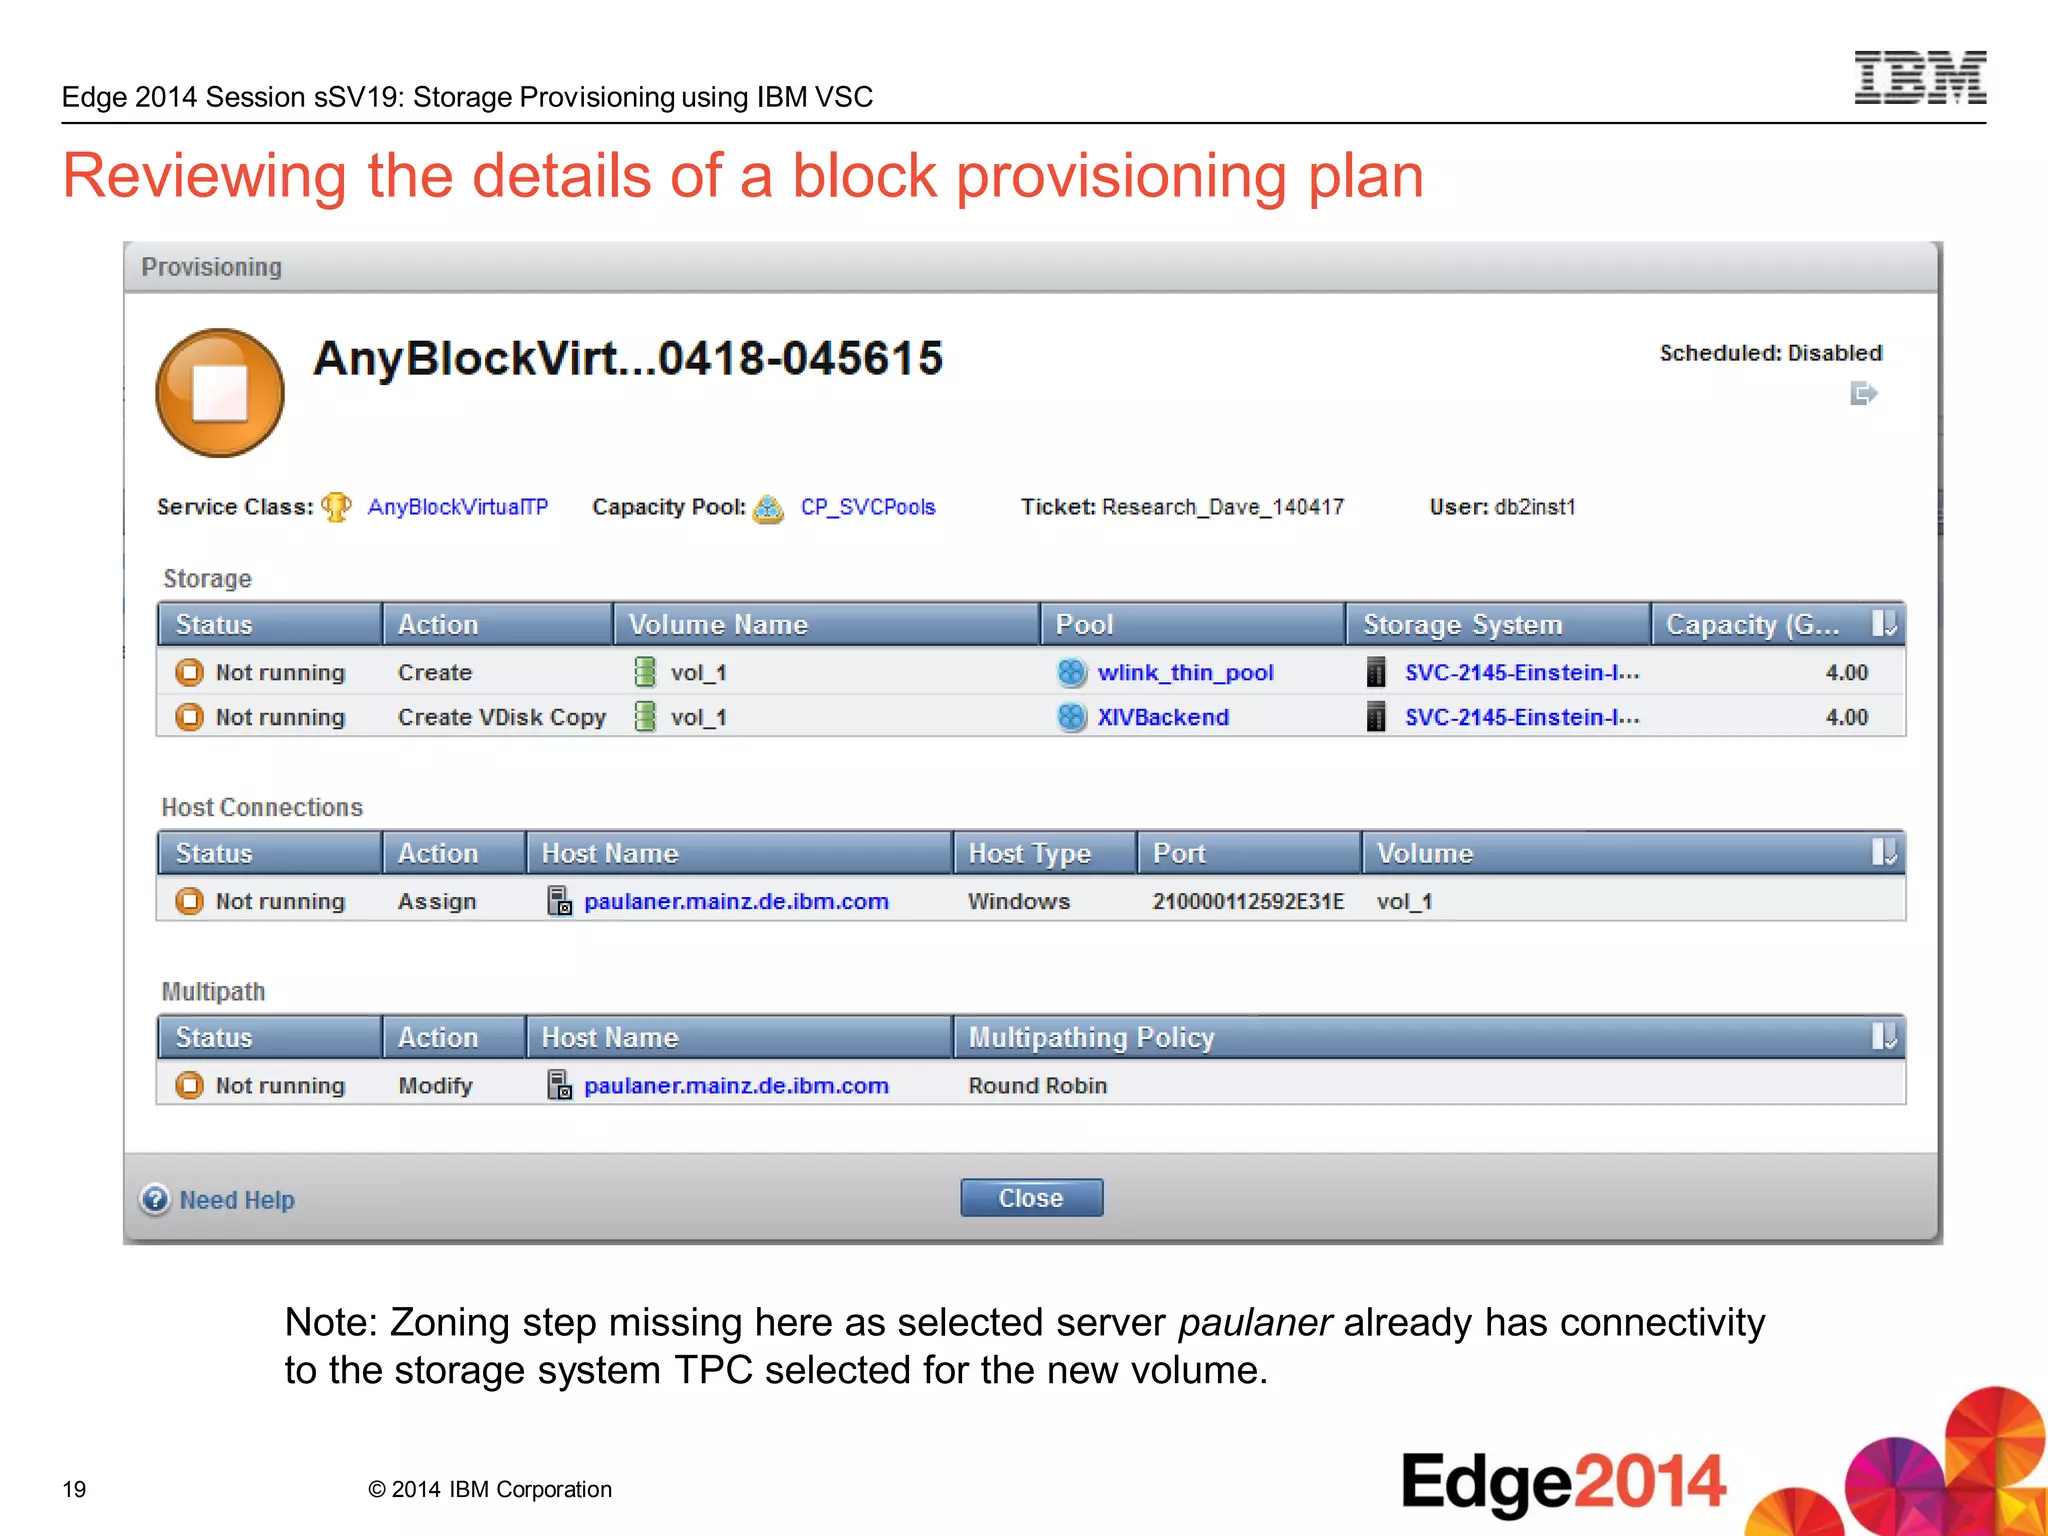
Task: Click the User db2inst1 text
Action: point(1502,507)
